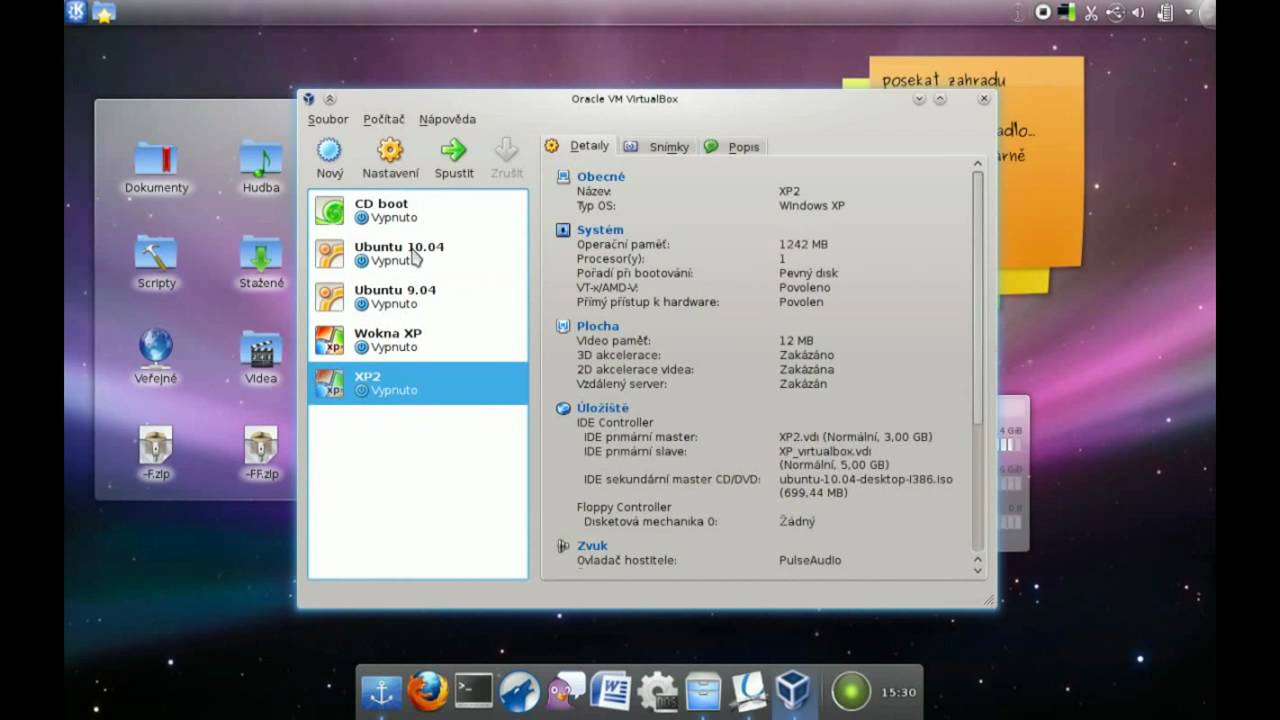Expand hidden tray icons arrow

click(x=1189, y=12)
